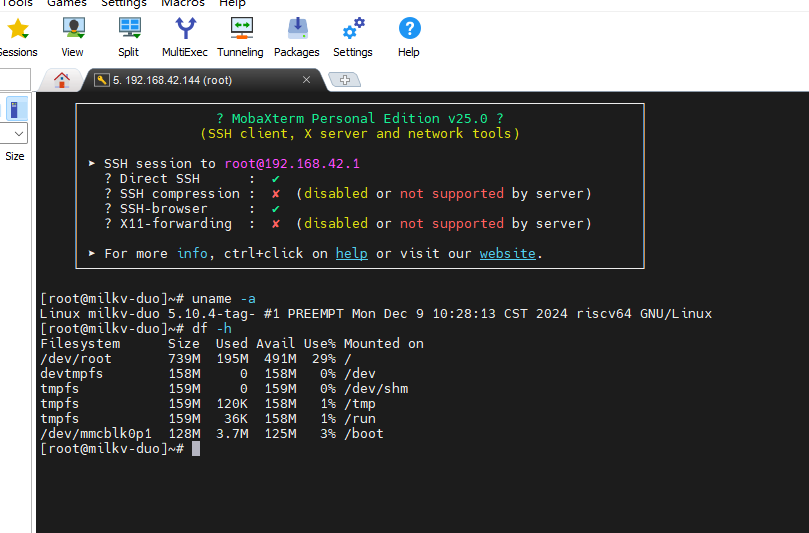The height and width of the screenshot is (533, 809).
Task: Visit the website link in banner
Action: pos(508,253)
